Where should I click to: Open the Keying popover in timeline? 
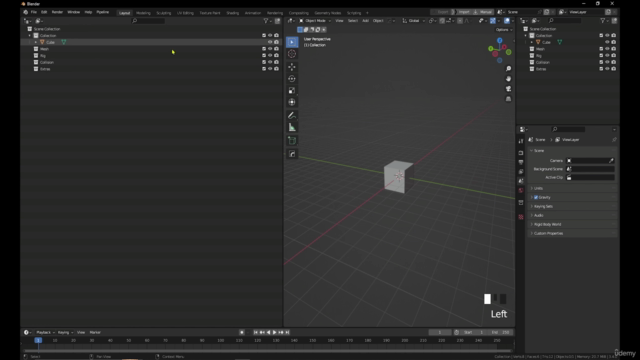coord(64,333)
